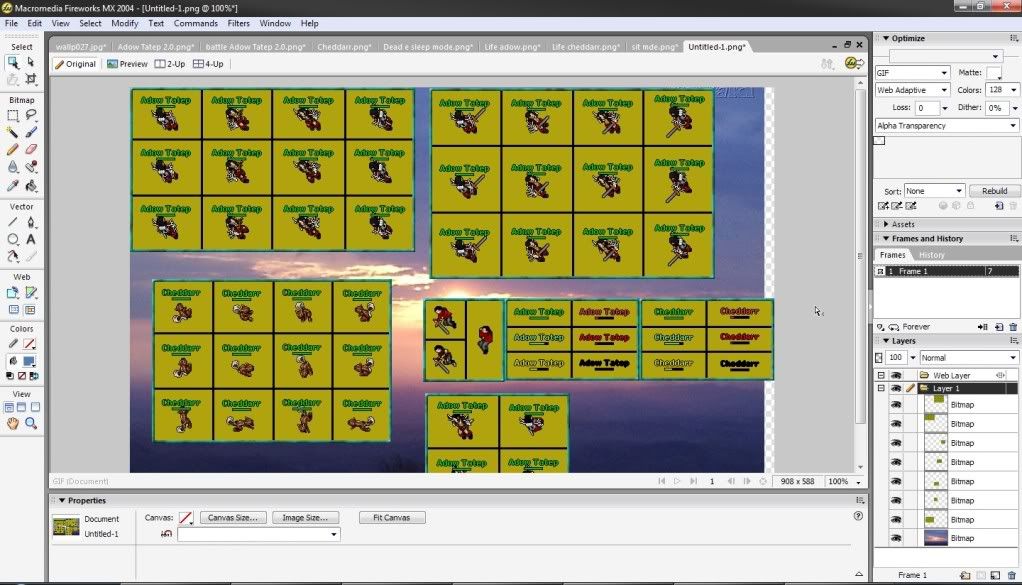
Task: Hide the Web Layer using eye icon
Action: (895, 375)
